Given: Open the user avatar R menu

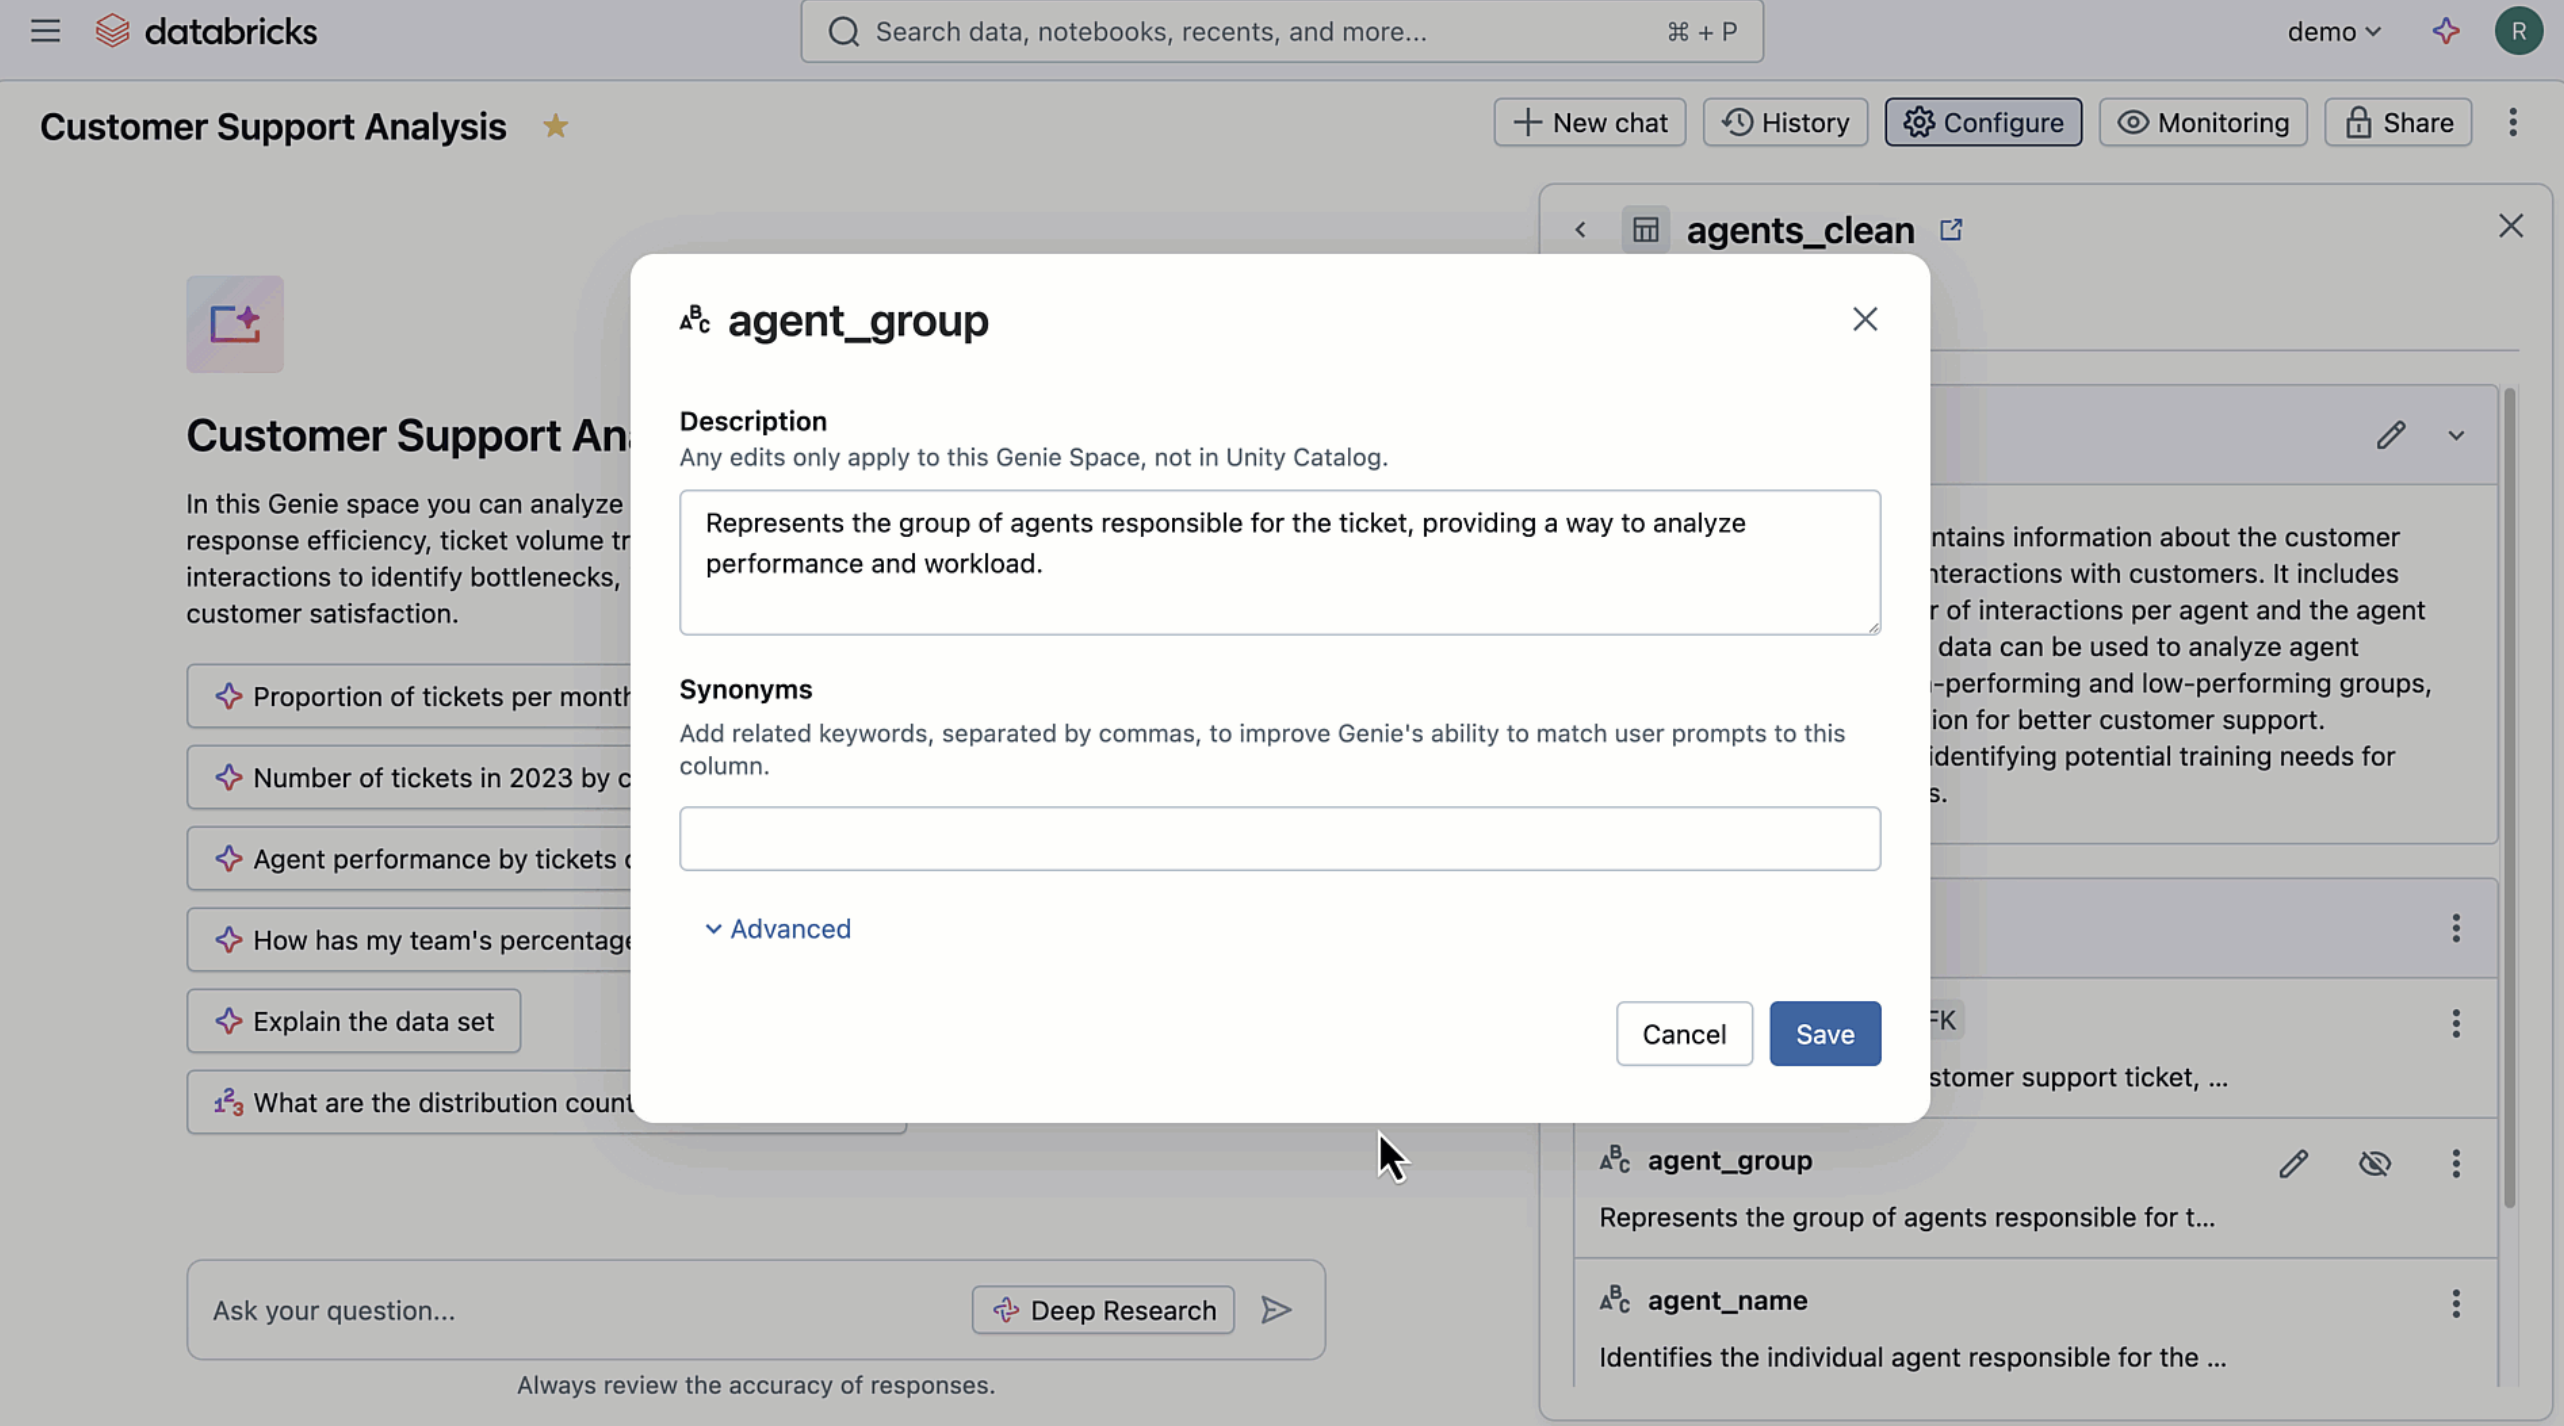Looking at the screenshot, I should point(2518,31).
